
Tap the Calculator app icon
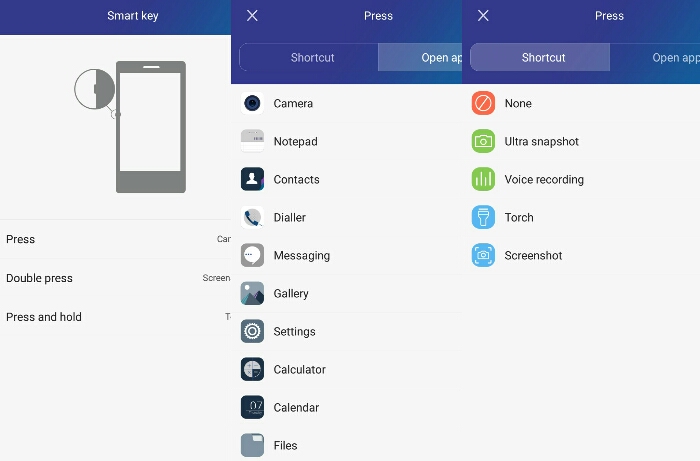pyautogui.click(x=252, y=369)
